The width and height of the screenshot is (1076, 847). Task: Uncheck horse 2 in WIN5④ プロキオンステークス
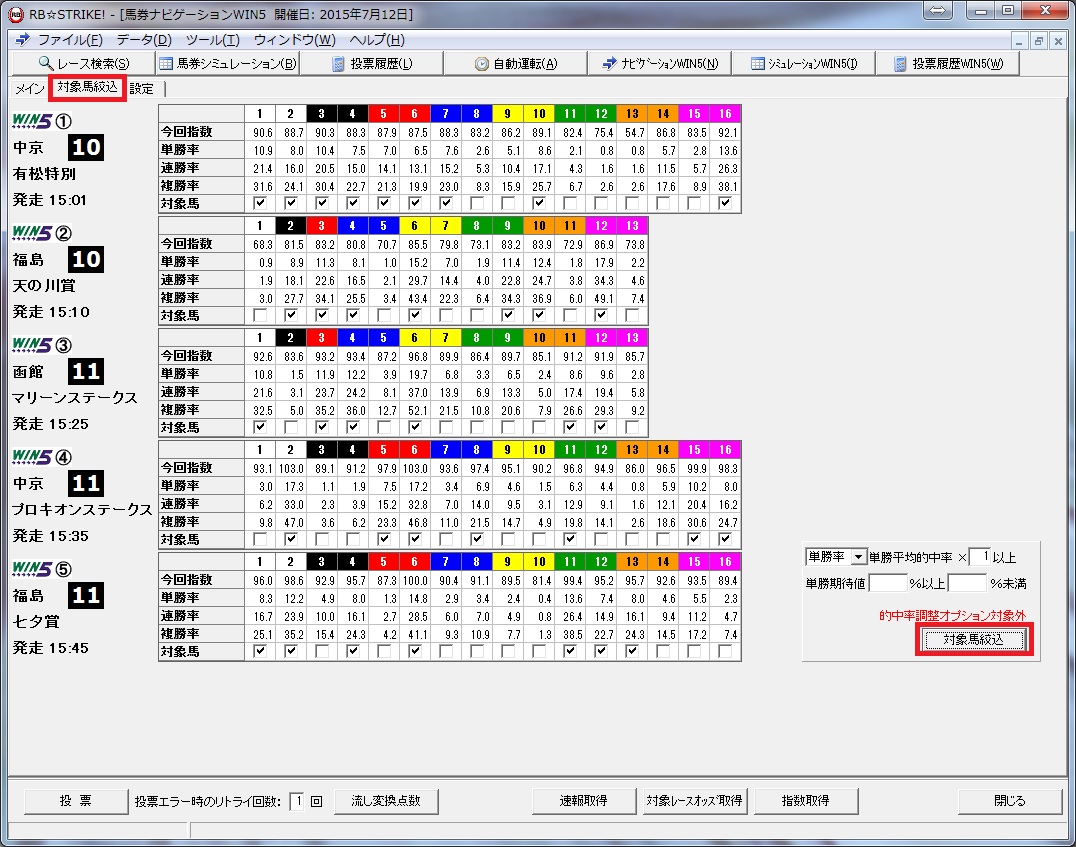[290, 539]
